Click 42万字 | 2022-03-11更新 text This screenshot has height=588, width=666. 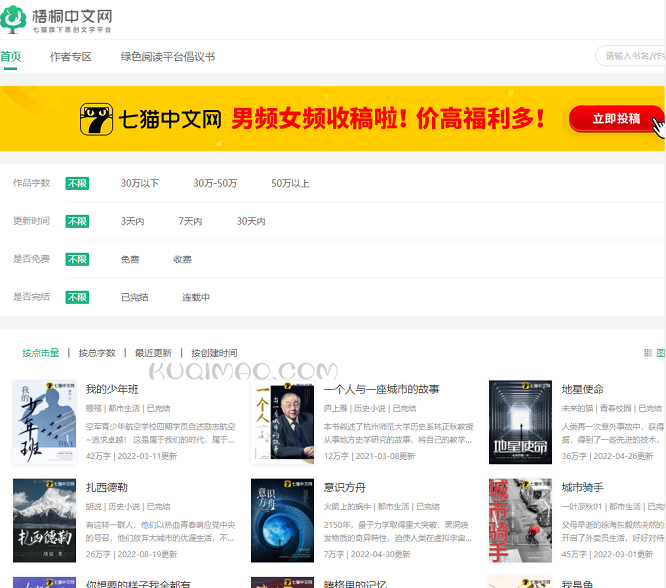pyautogui.click(x=131, y=456)
